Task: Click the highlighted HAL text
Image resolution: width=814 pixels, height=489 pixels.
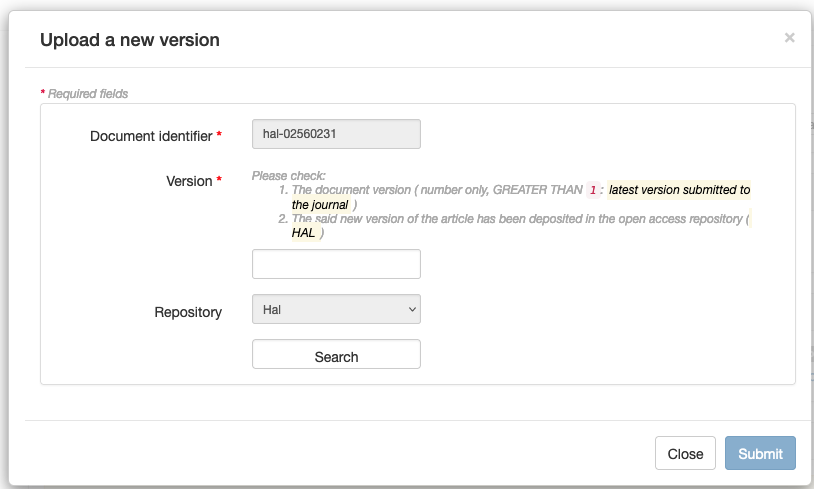Action: click(303, 233)
